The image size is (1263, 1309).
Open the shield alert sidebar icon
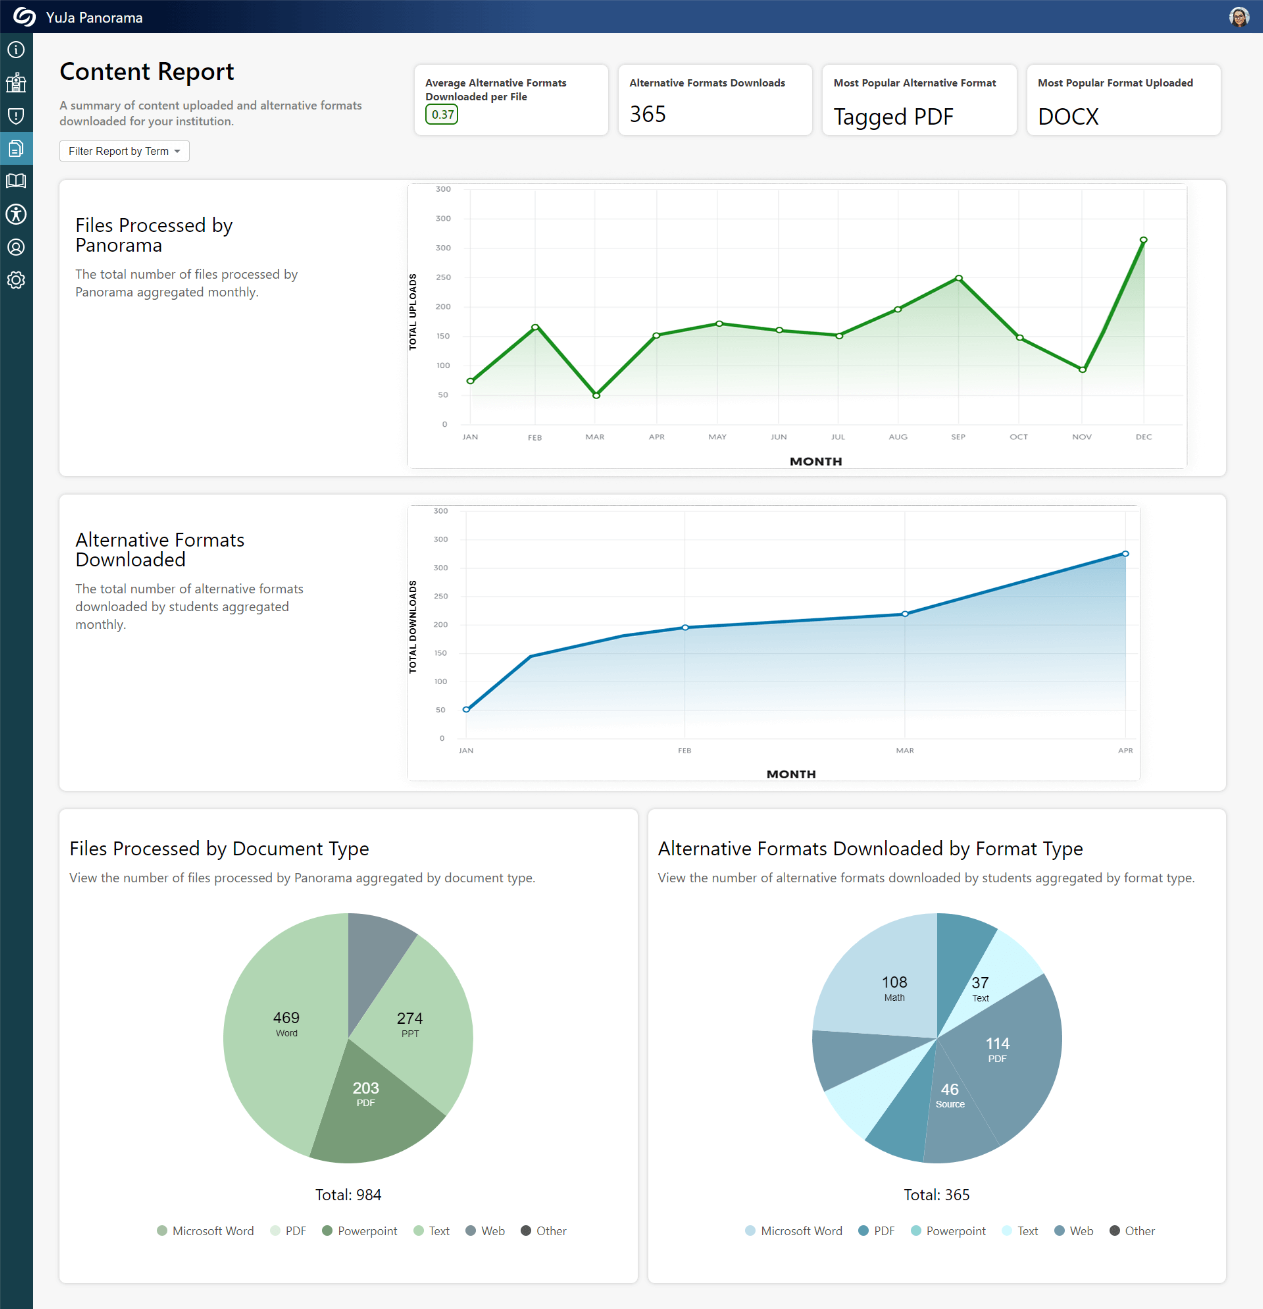point(16,116)
